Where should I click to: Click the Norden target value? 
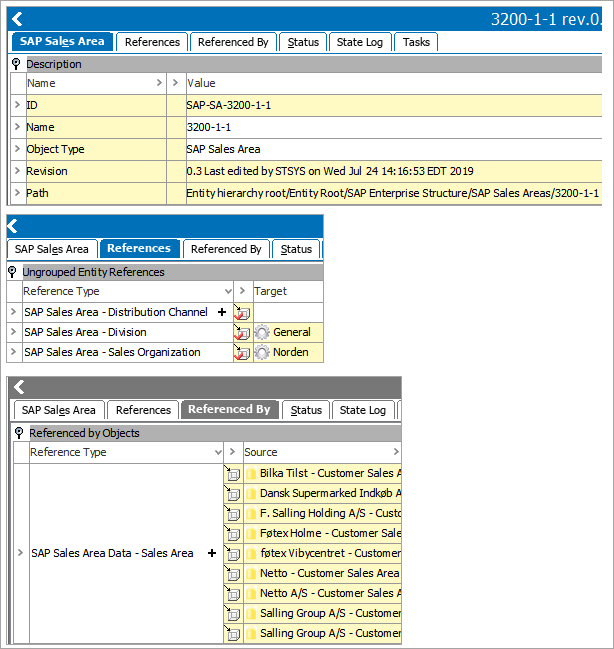click(291, 352)
